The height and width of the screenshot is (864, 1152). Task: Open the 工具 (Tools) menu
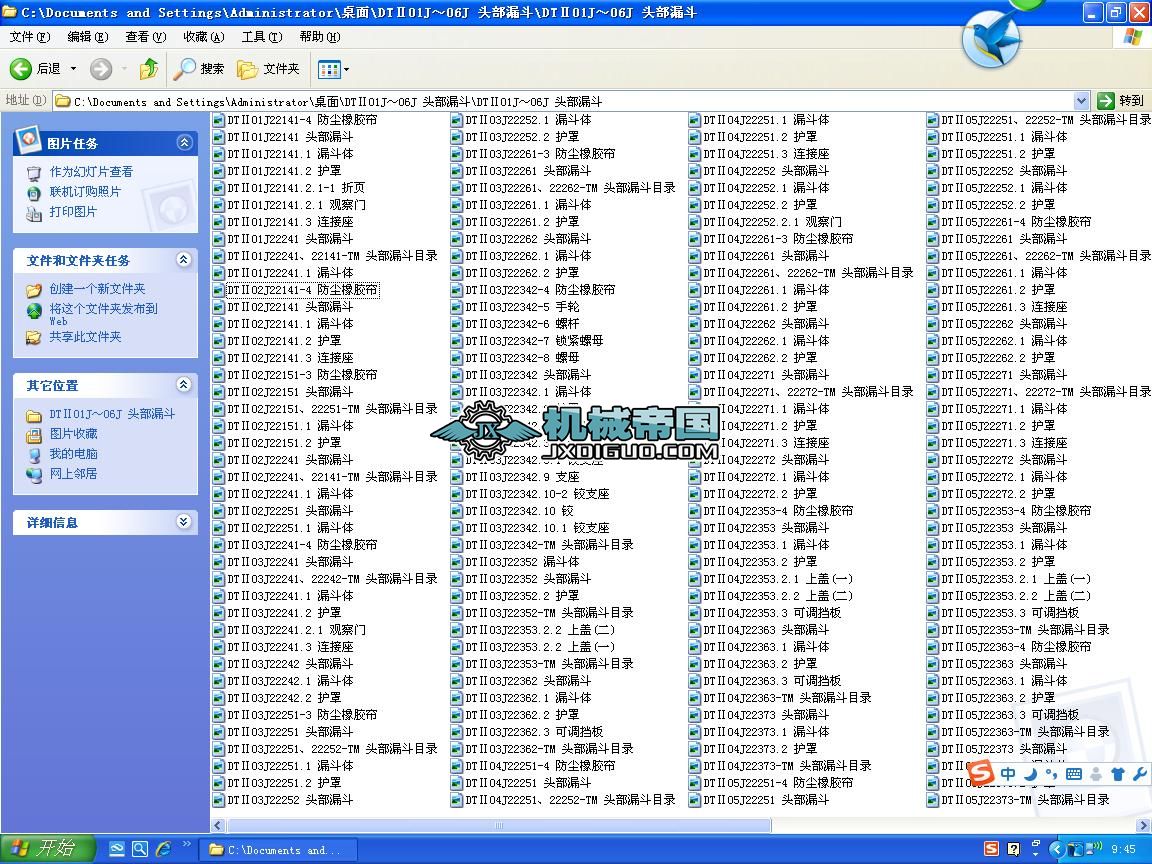[x=261, y=37]
